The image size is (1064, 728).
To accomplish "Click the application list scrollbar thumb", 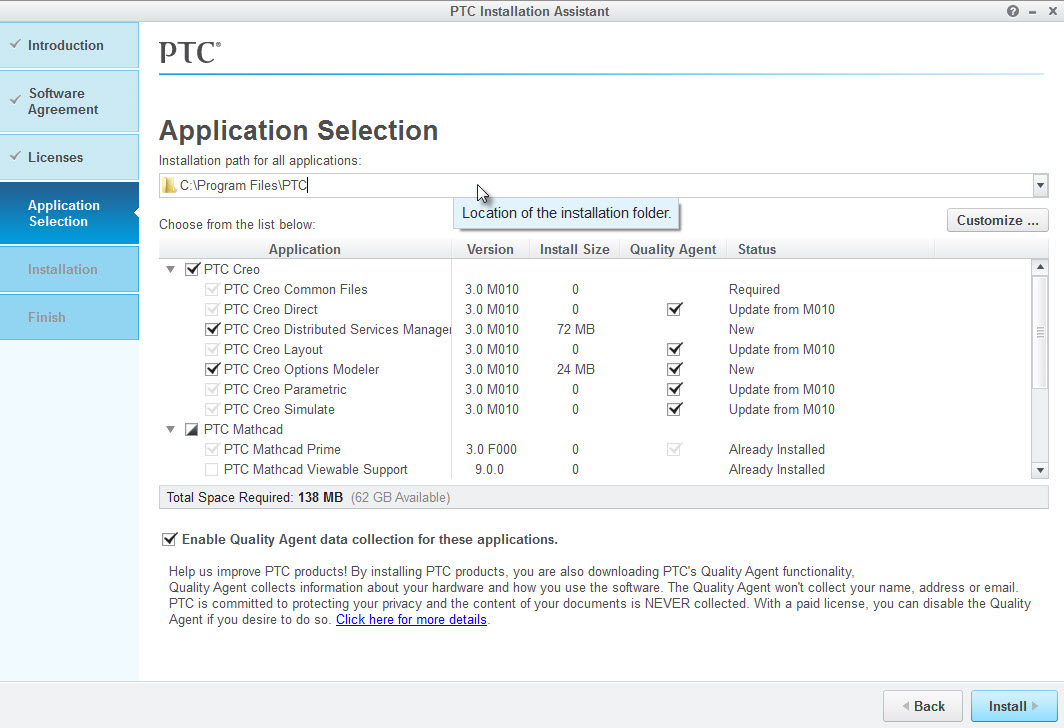I will click(x=1040, y=332).
